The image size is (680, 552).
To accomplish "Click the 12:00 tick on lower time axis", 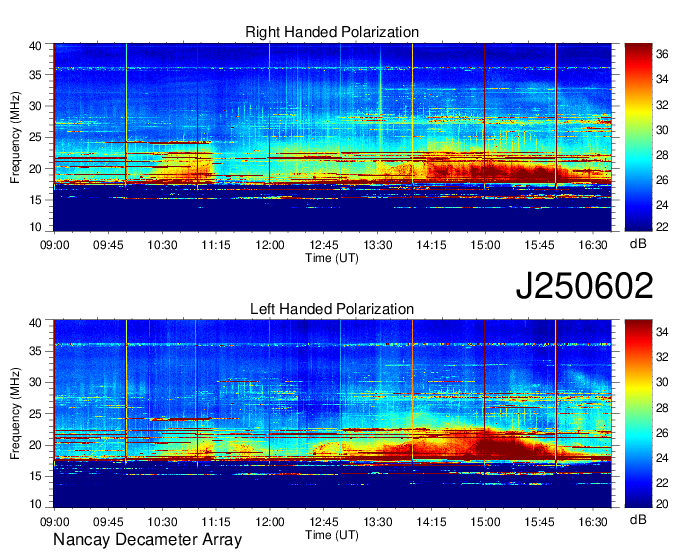I will pos(270,522).
